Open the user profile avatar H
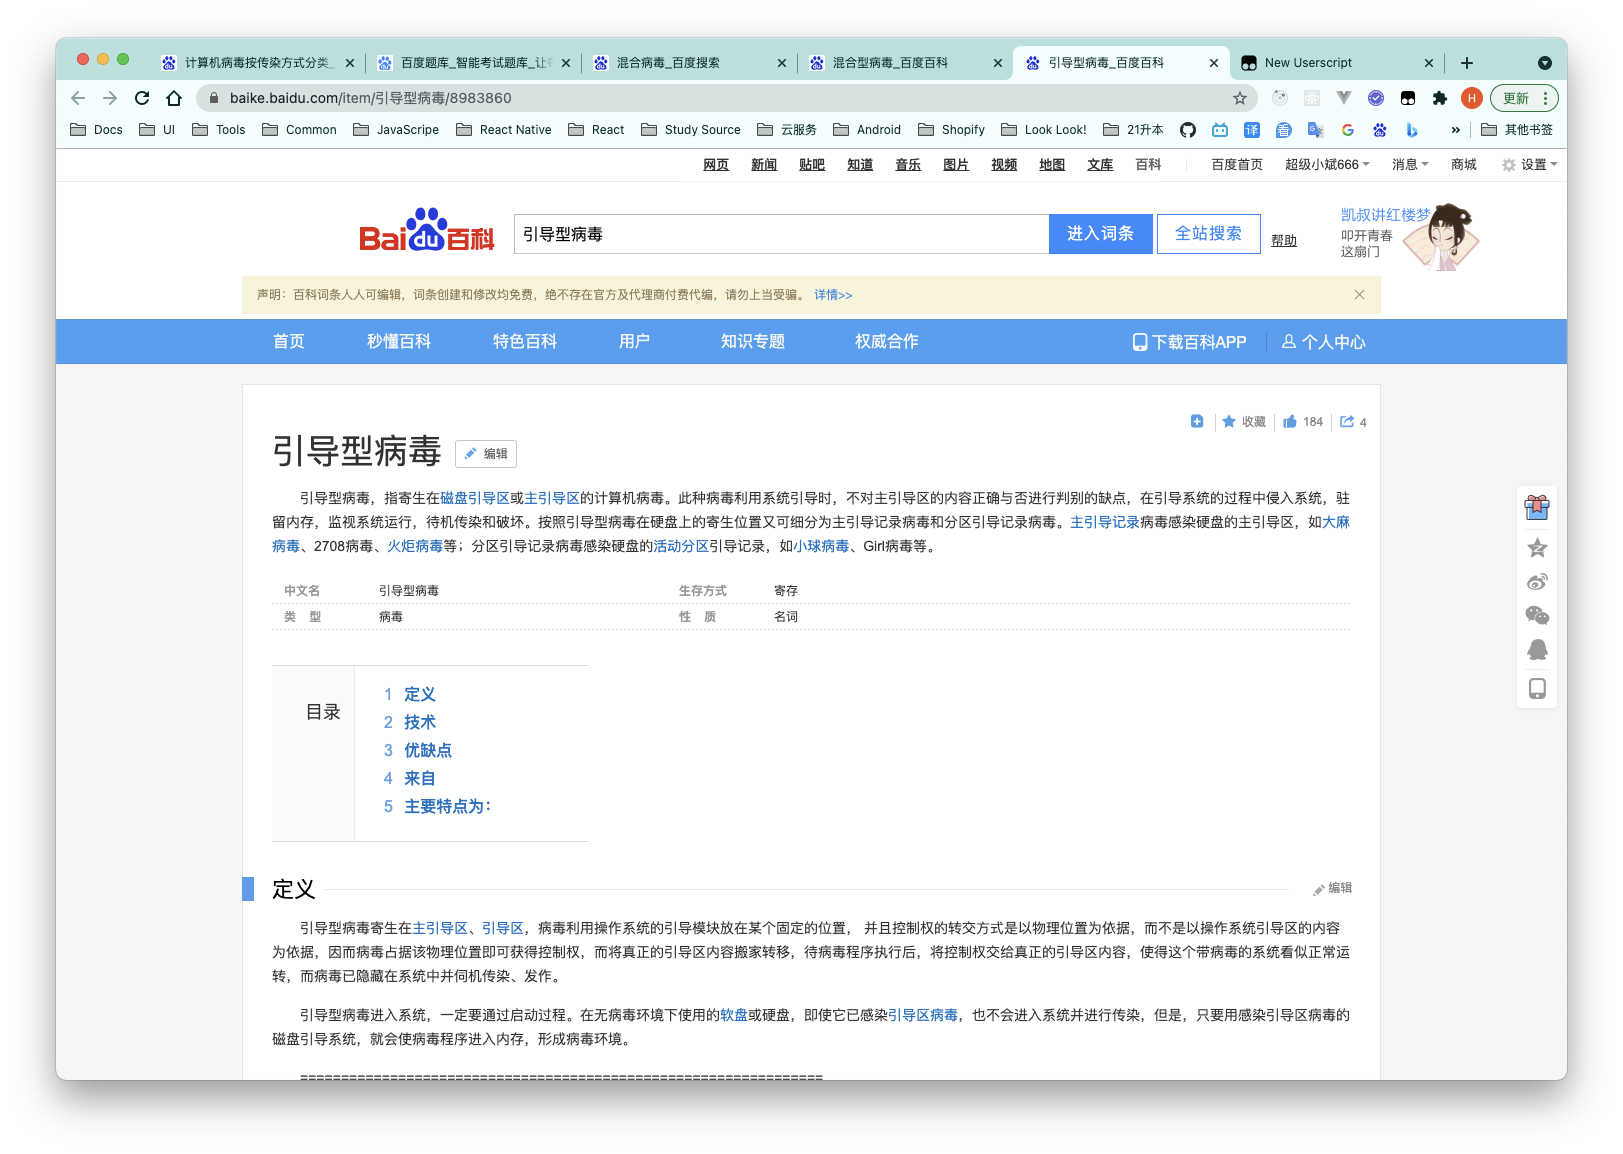 pyautogui.click(x=1471, y=98)
